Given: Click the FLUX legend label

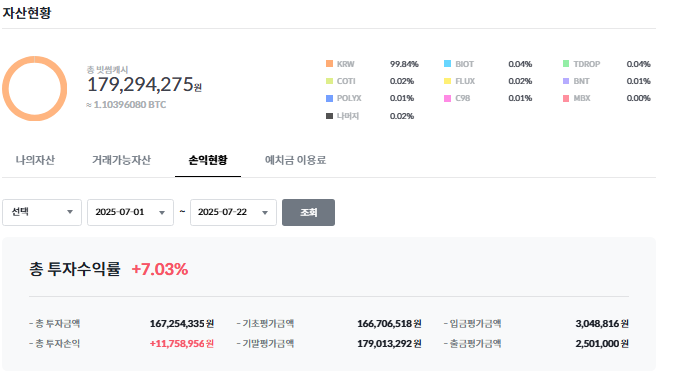Looking at the screenshot, I should coord(465,81).
